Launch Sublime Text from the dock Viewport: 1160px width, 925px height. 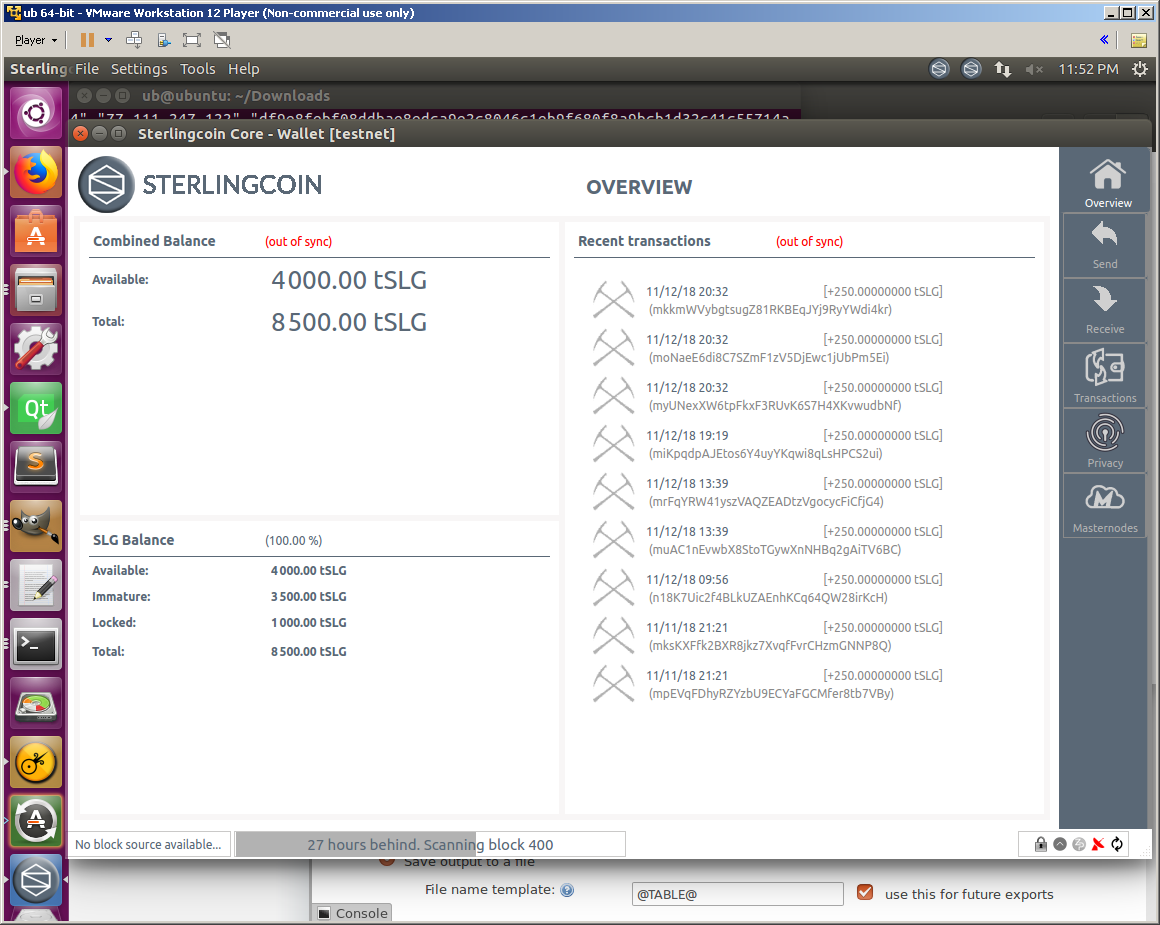click(36, 467)
